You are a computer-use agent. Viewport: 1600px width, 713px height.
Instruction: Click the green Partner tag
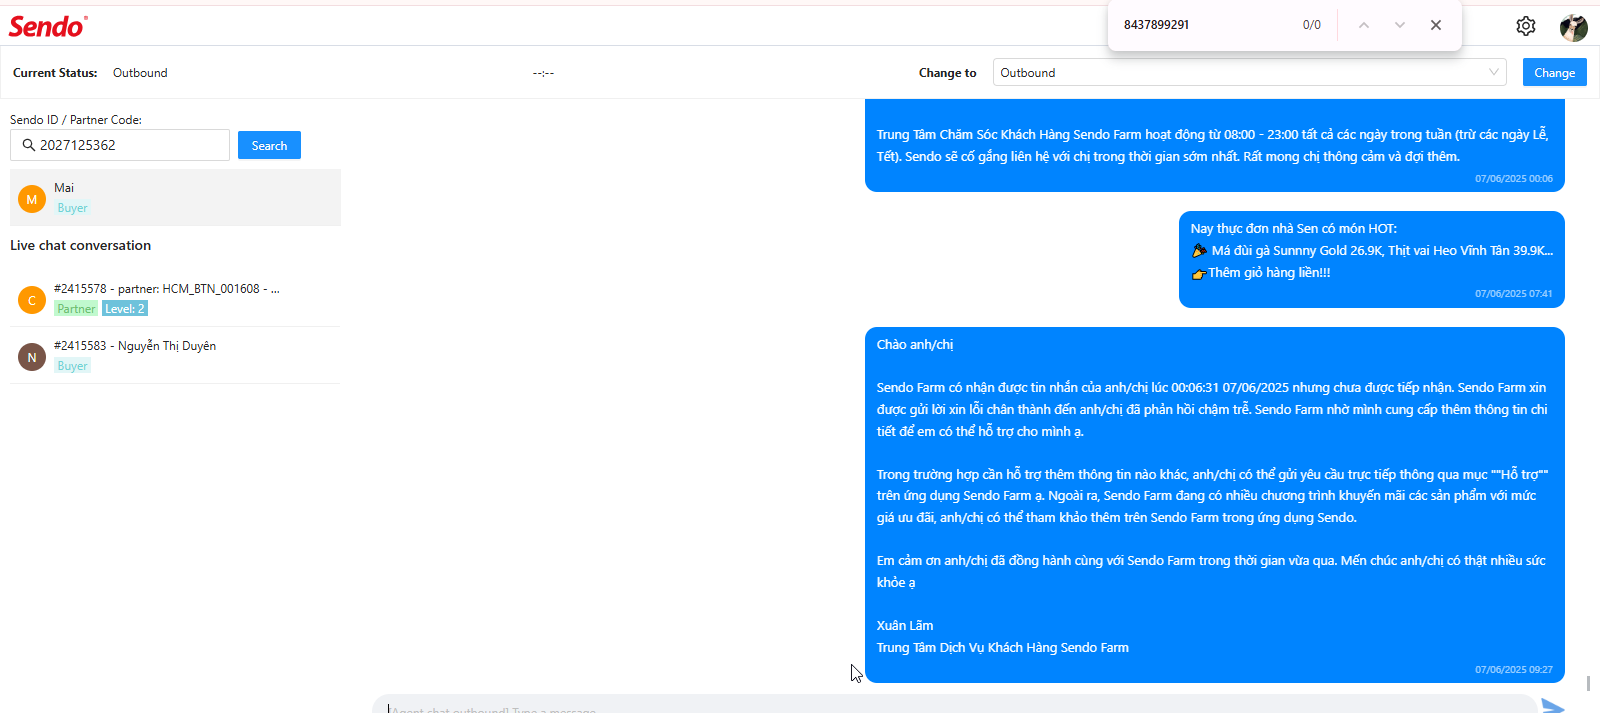click(x=76, y=309)
